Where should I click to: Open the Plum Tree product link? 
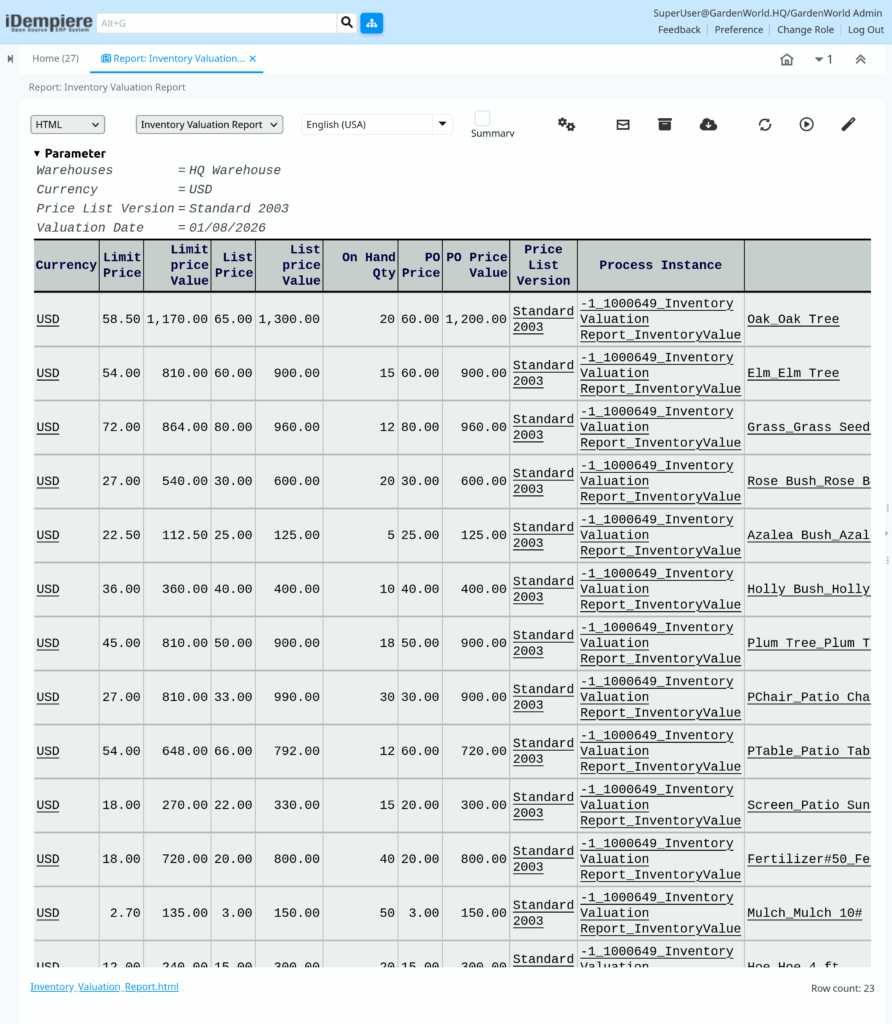(808, 643)
